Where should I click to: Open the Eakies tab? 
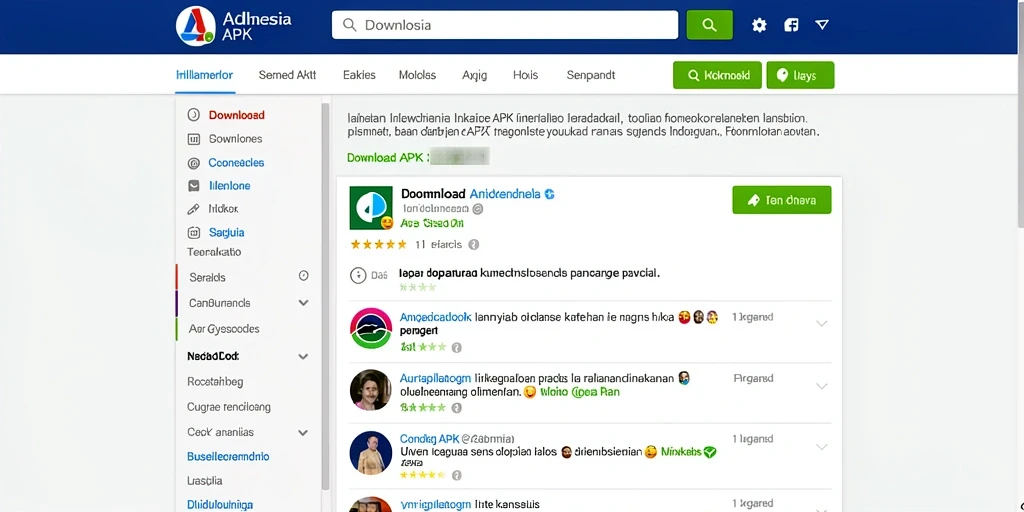(359, 75)
